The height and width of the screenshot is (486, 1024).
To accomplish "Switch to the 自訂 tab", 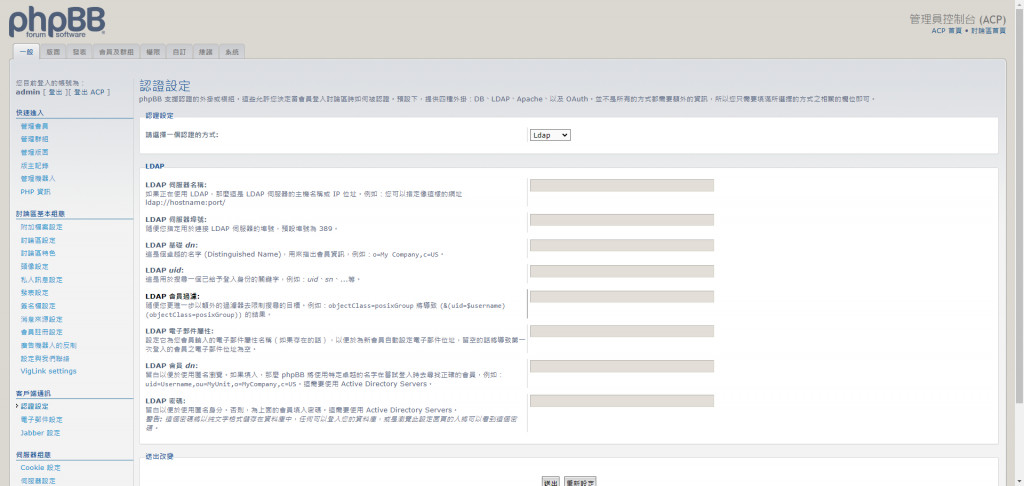I will (x=179, y=52).
